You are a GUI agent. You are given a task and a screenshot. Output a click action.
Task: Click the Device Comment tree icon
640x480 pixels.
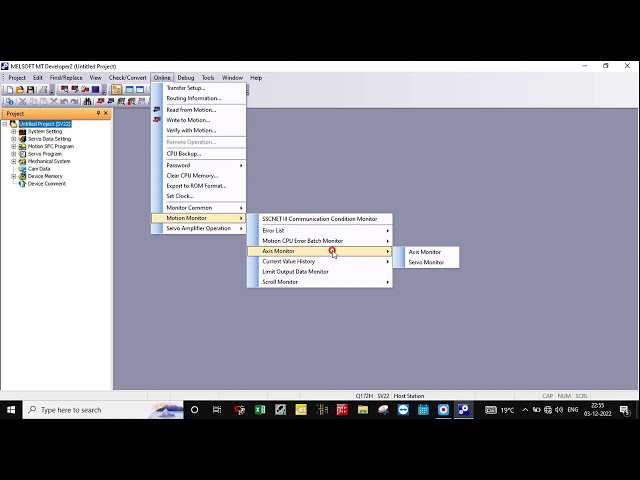tap(22, 184)
